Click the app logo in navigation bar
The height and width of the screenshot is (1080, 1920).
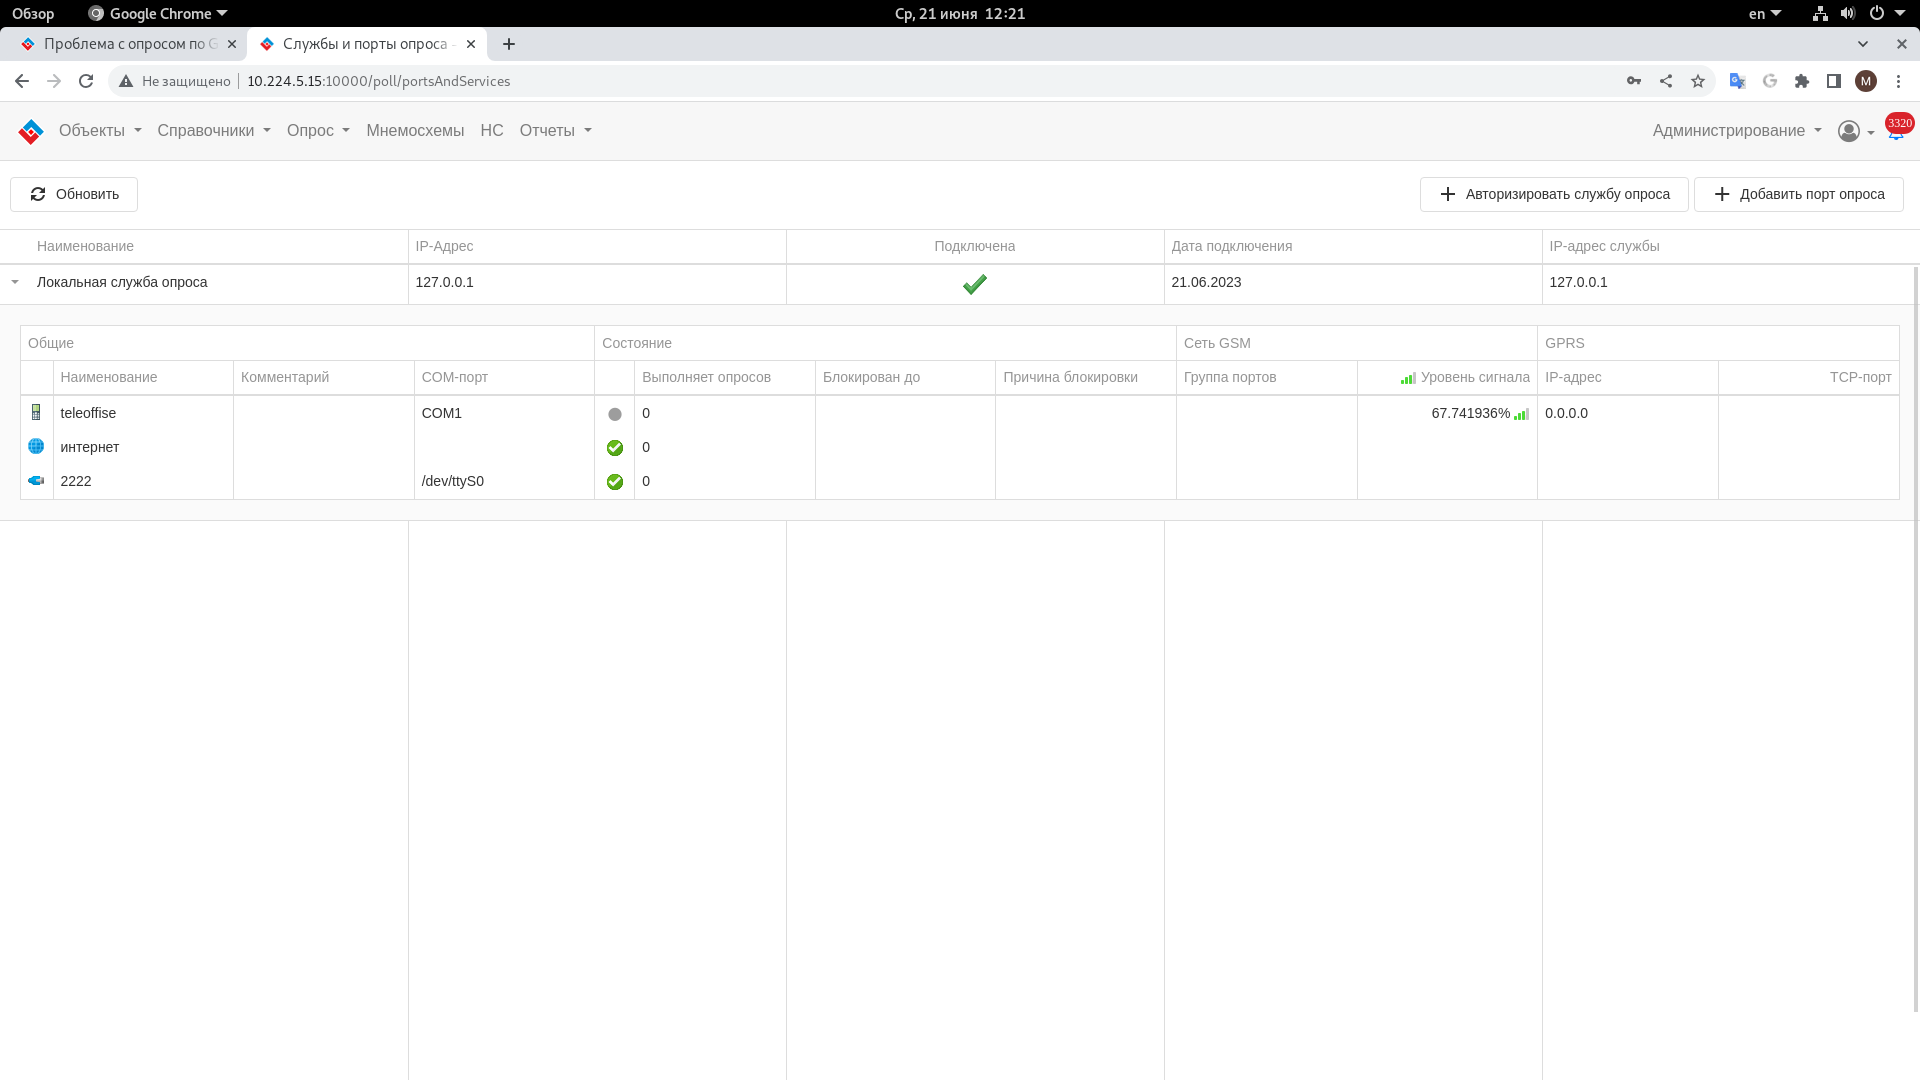(x=31, y=131)
